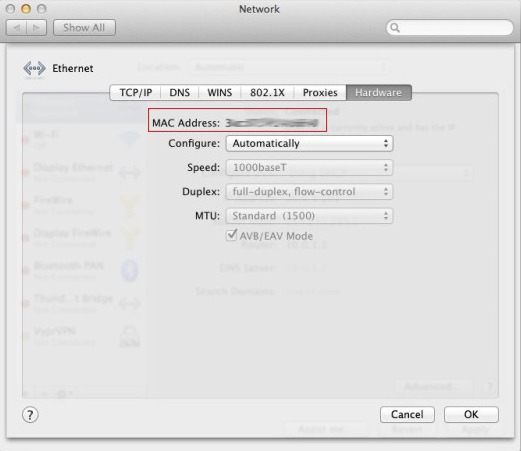This screenshot has height=451, width=521.
Task: Confirm settings with the OK button
Action: tap(471, 414)
